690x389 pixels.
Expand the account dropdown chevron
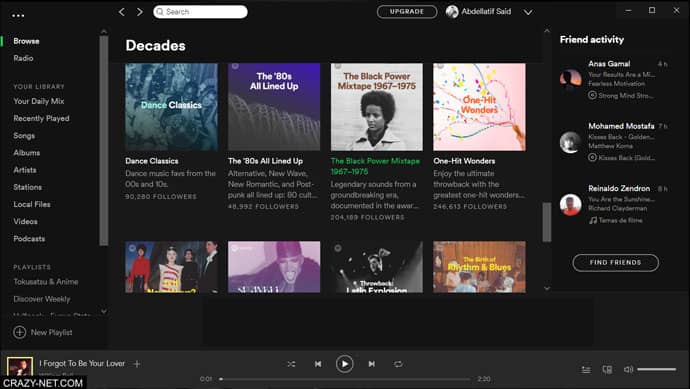(528, 12)
